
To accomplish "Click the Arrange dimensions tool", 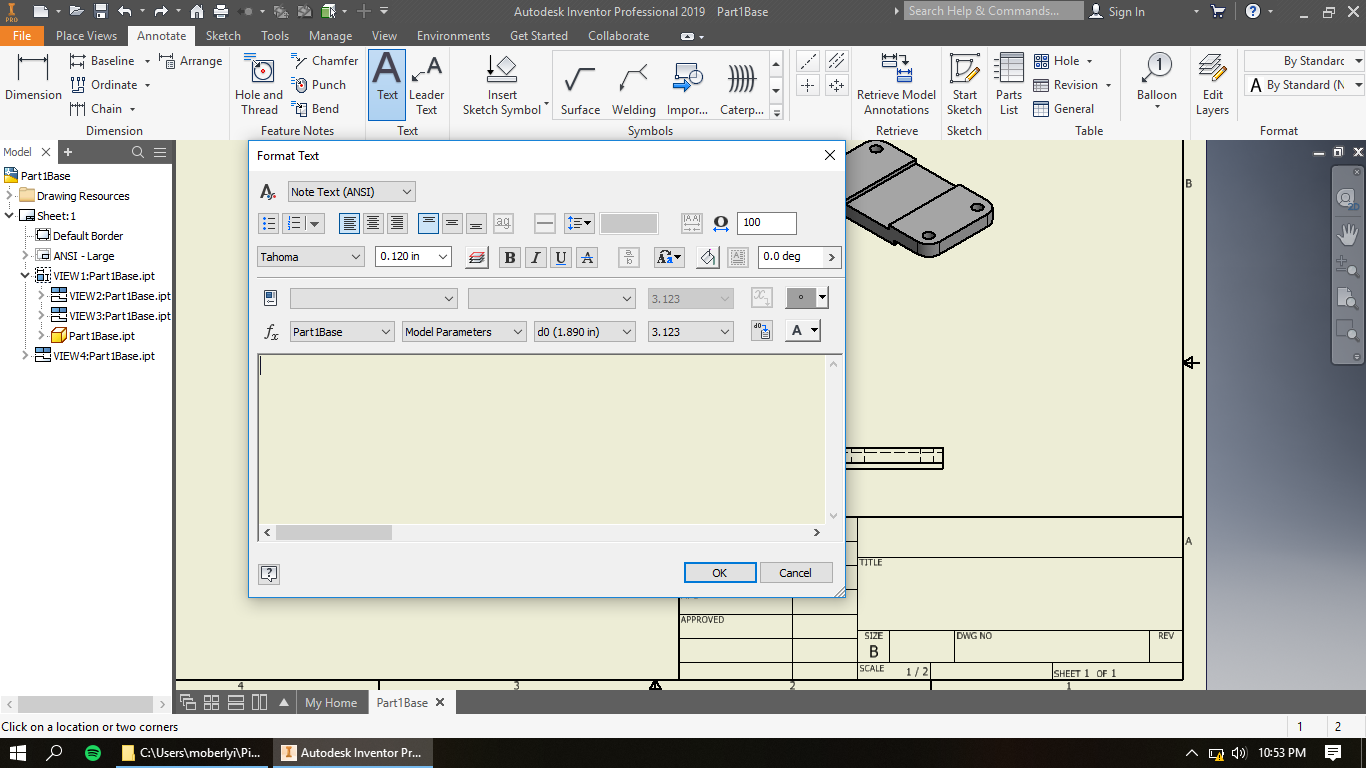I will click(x=191, y=61).
